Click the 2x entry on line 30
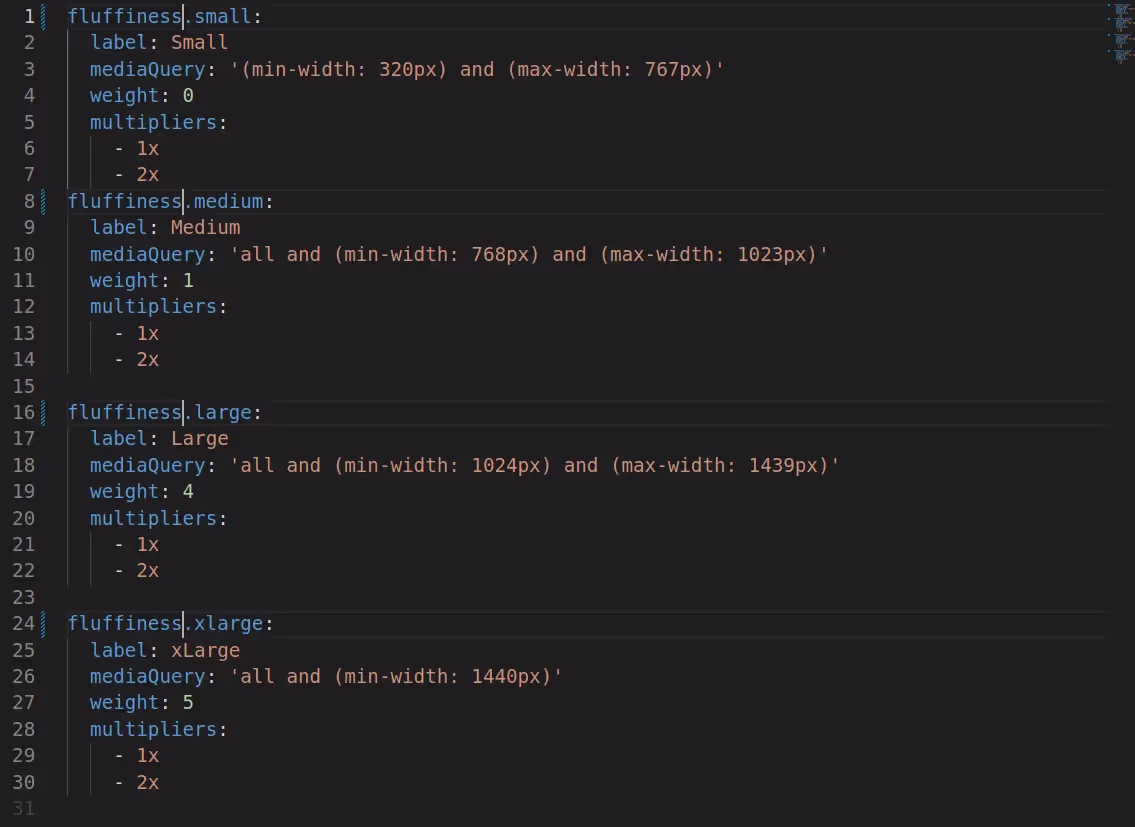 pos(148,782)
